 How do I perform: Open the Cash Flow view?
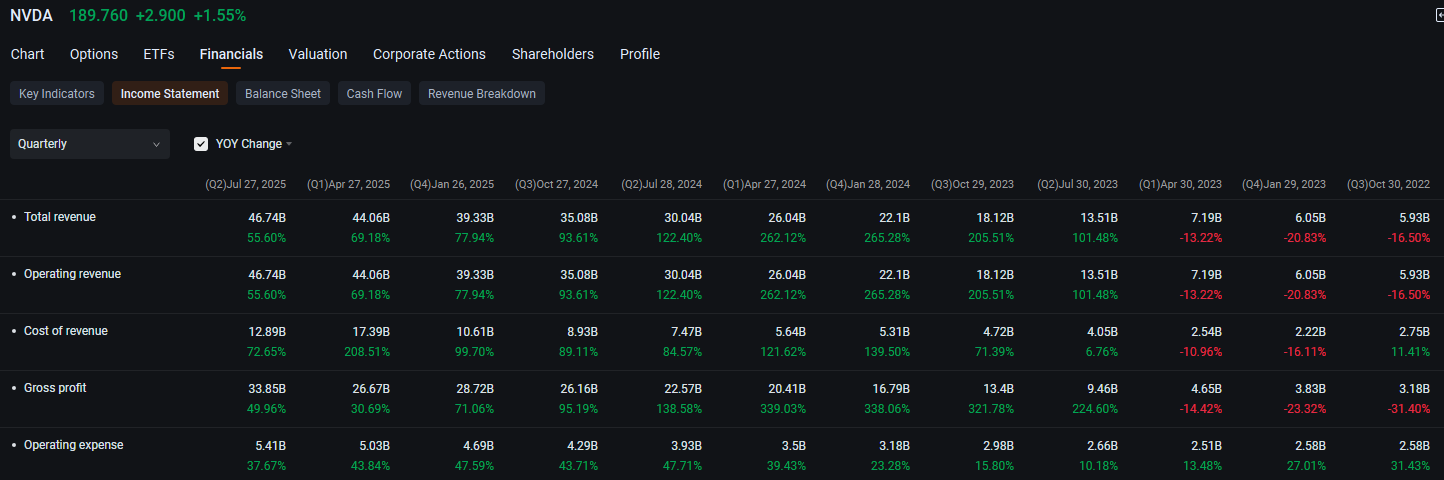pyautogui.click(x=374, y=94)
